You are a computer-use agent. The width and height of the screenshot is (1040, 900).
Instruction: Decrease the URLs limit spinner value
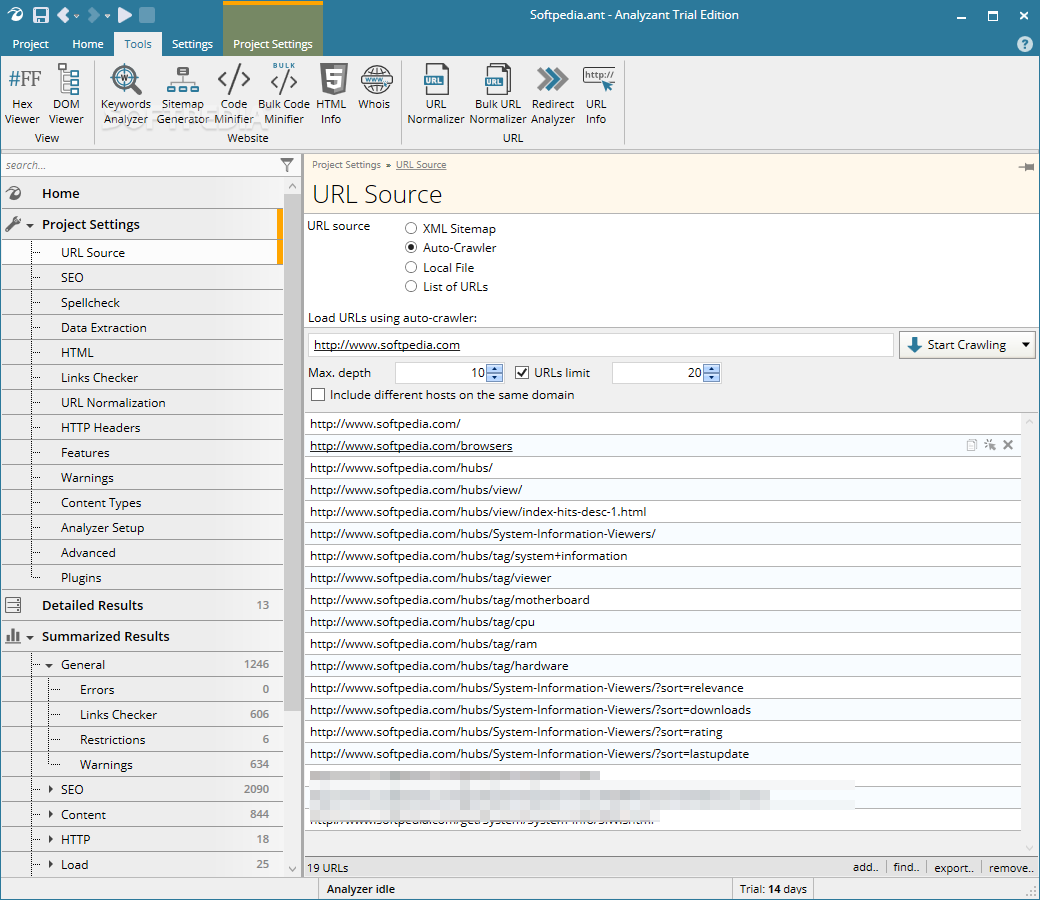(712, 377)
